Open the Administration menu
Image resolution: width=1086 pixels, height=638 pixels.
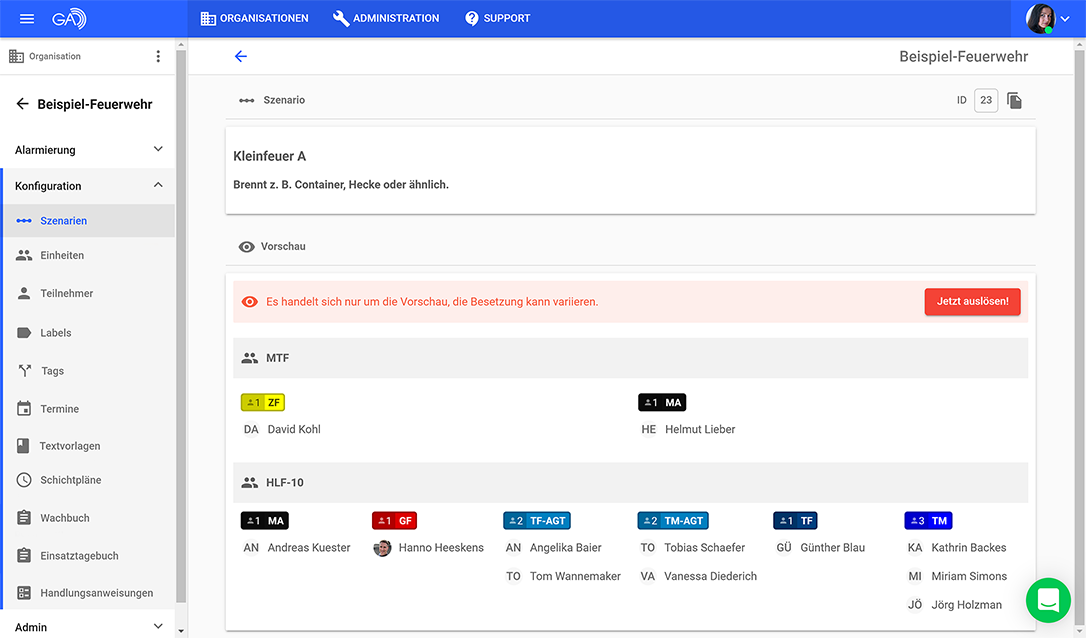point(385,18)
